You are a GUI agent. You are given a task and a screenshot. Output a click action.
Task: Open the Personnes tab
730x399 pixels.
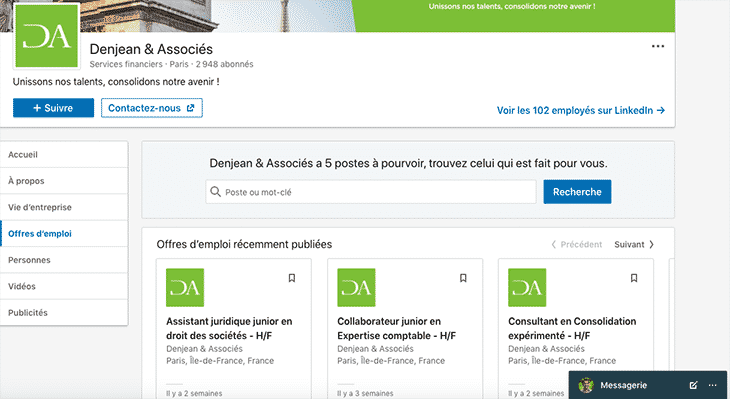(64, 260)
